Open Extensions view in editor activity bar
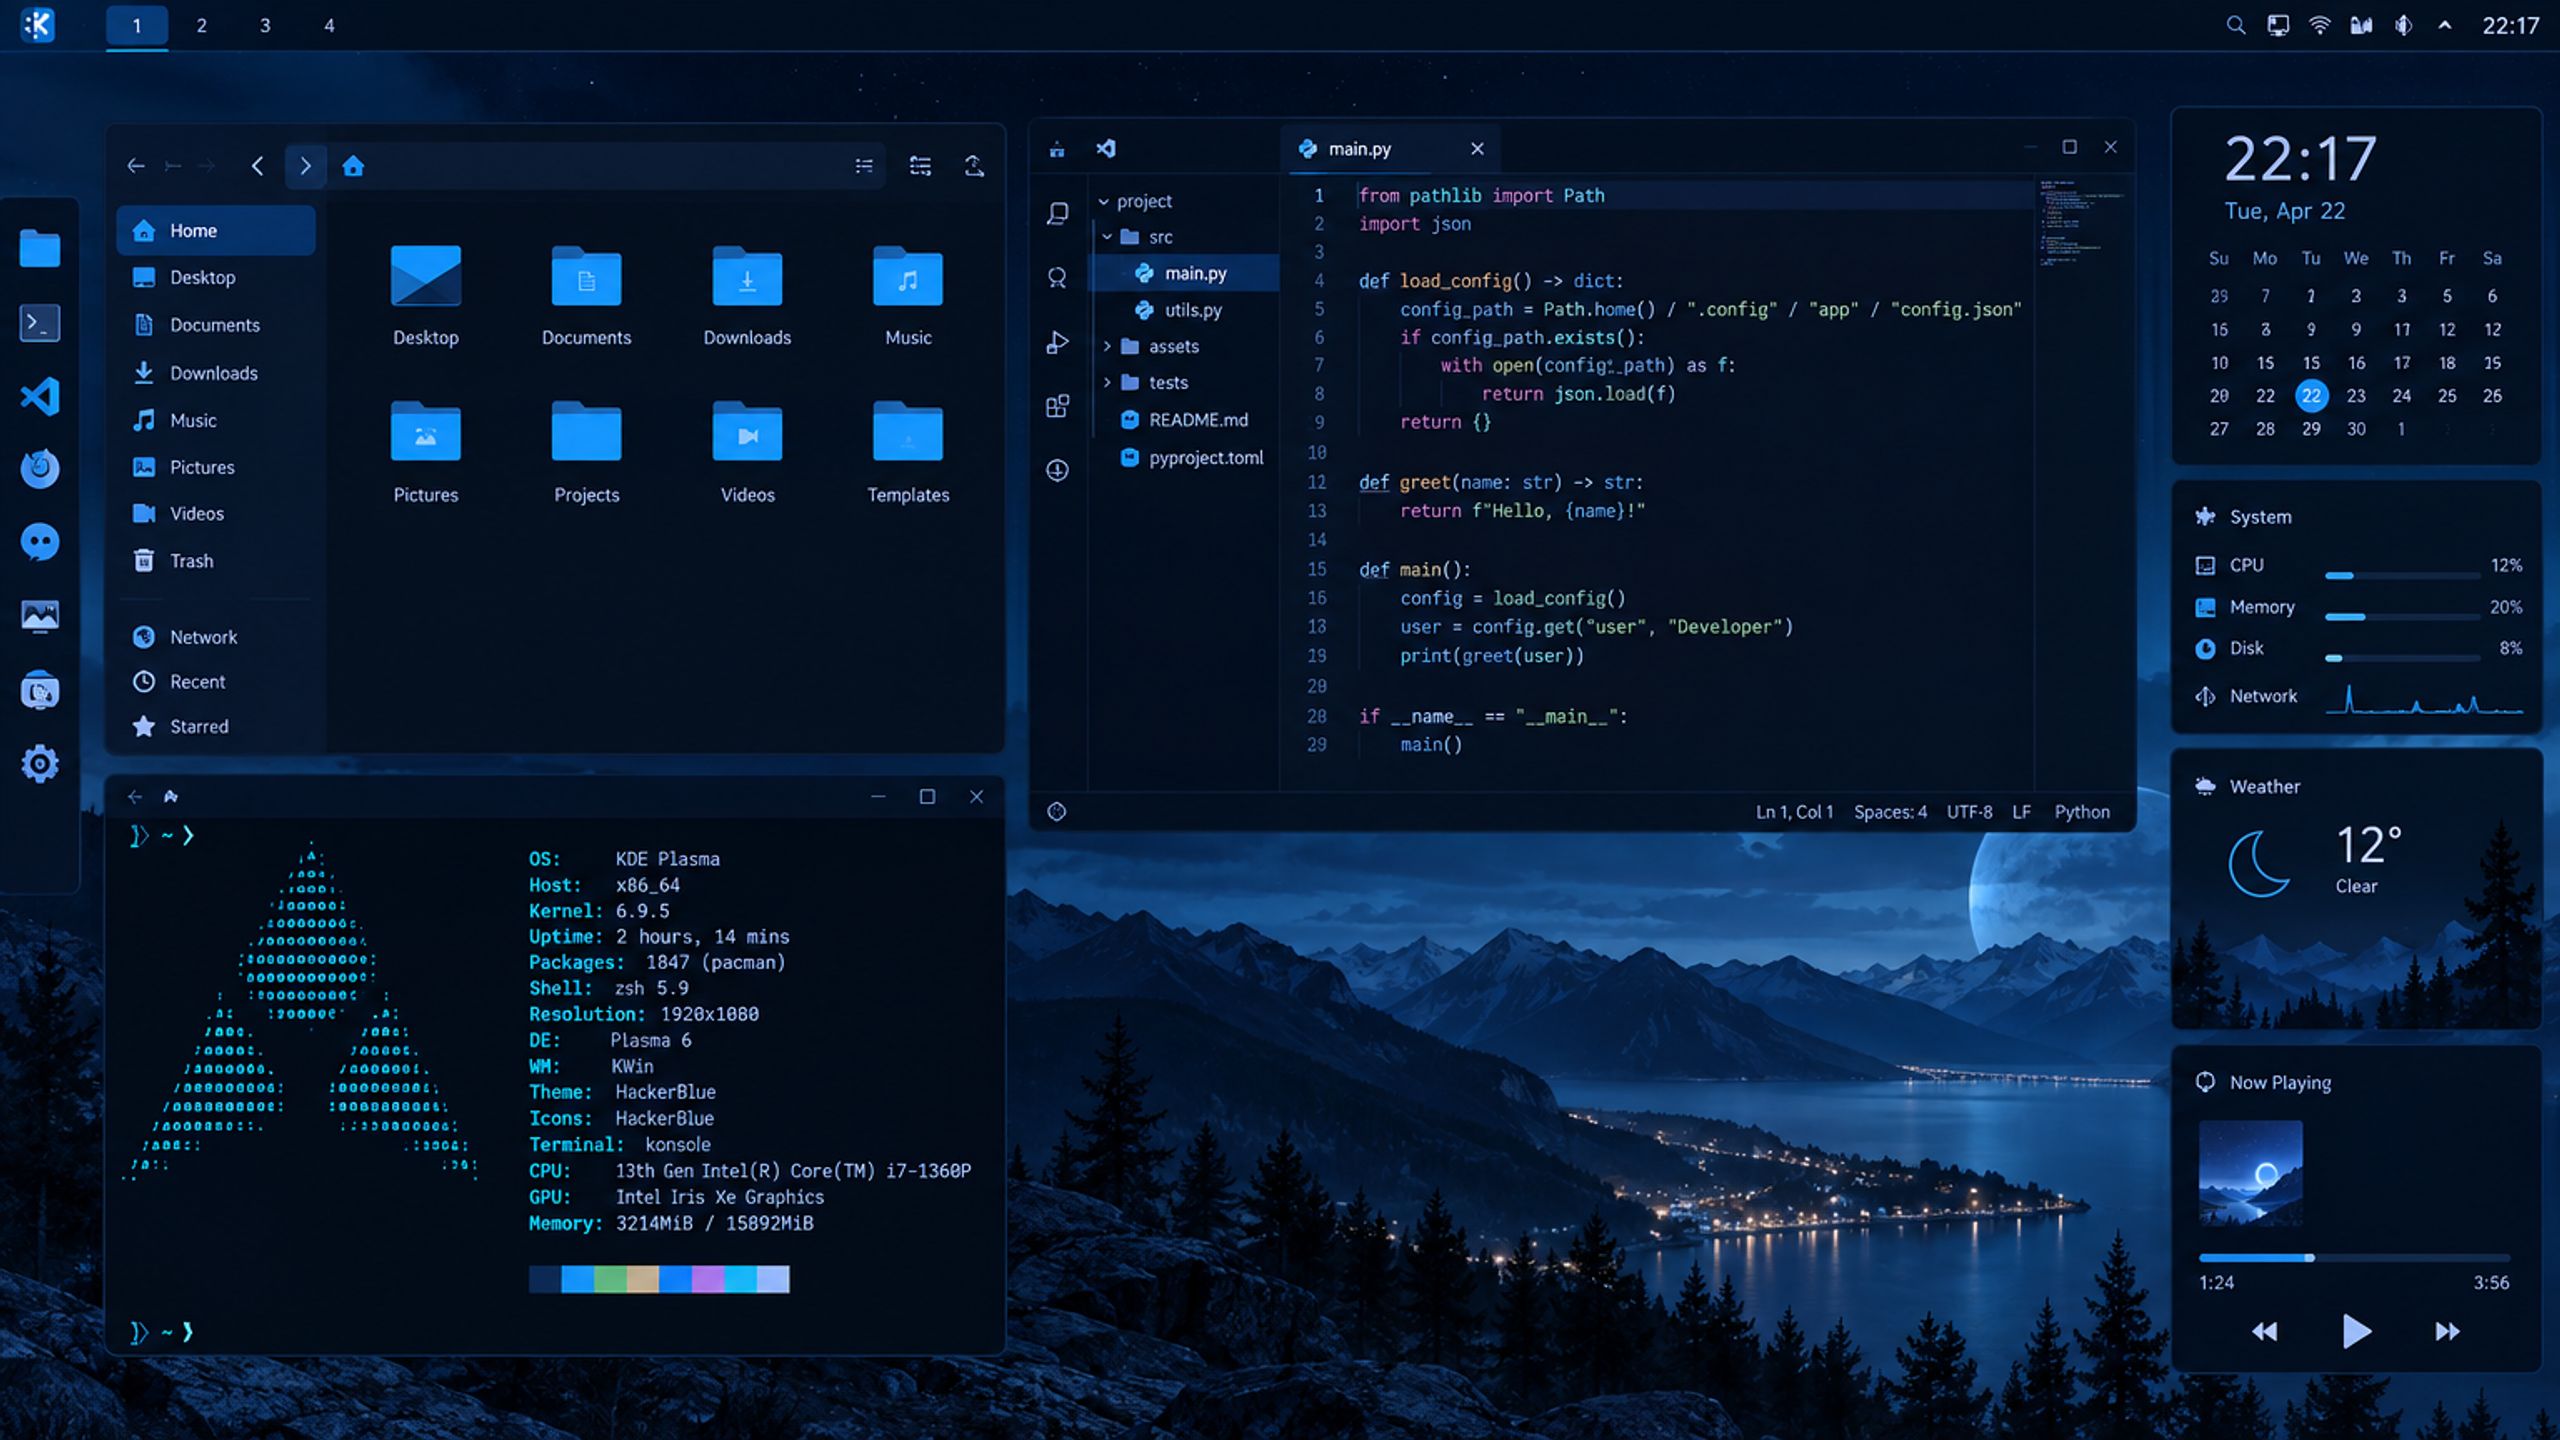The width and height of the screenshot is (2560, 1440). click(1057, 406)
